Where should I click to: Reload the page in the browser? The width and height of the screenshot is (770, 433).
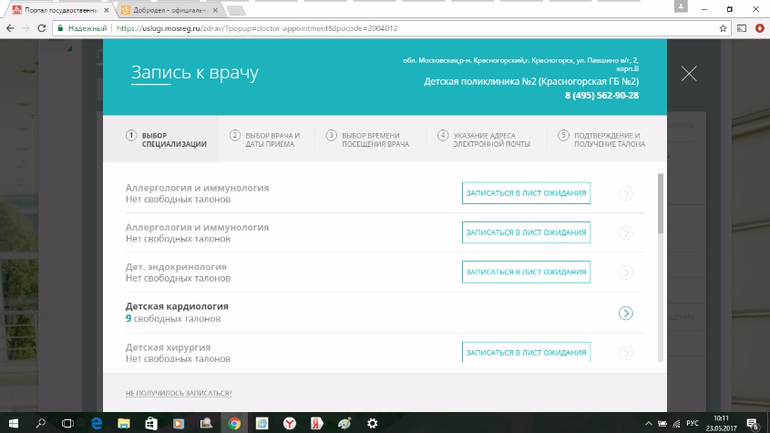41,29
